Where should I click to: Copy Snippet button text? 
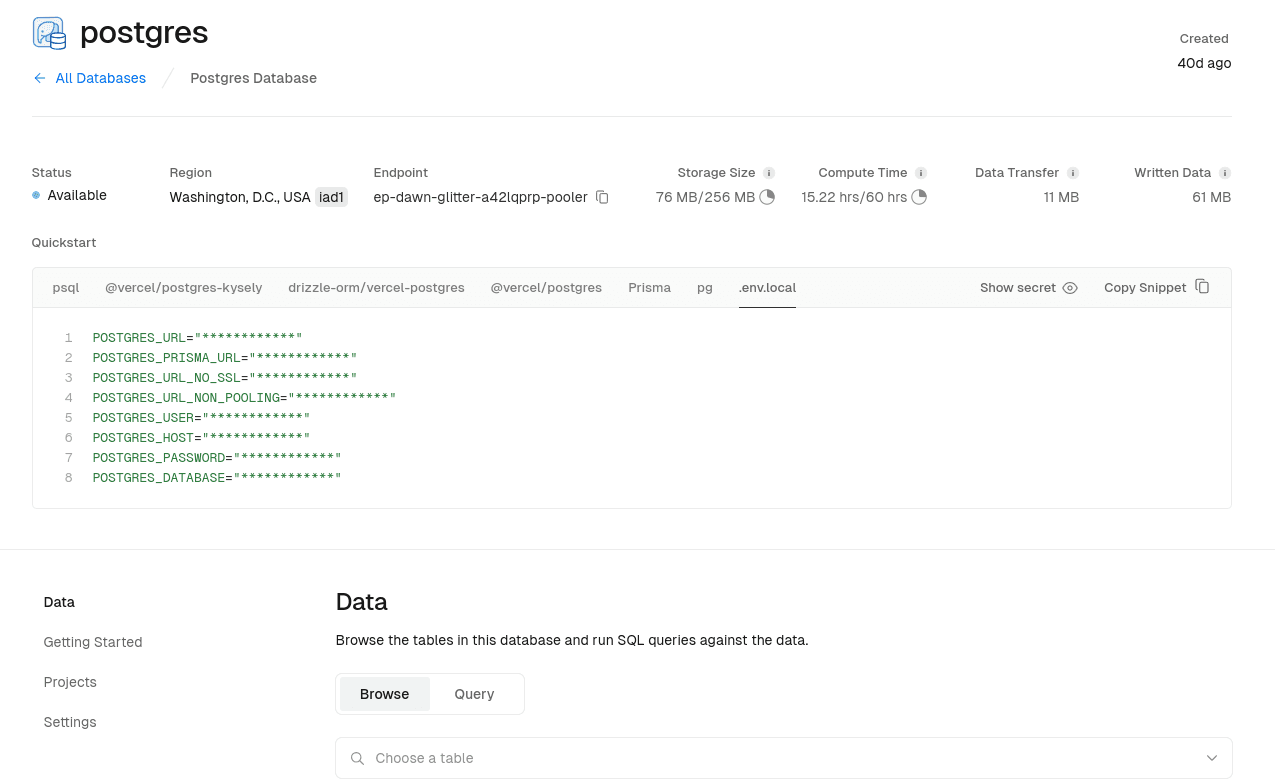click(1145, 288)
